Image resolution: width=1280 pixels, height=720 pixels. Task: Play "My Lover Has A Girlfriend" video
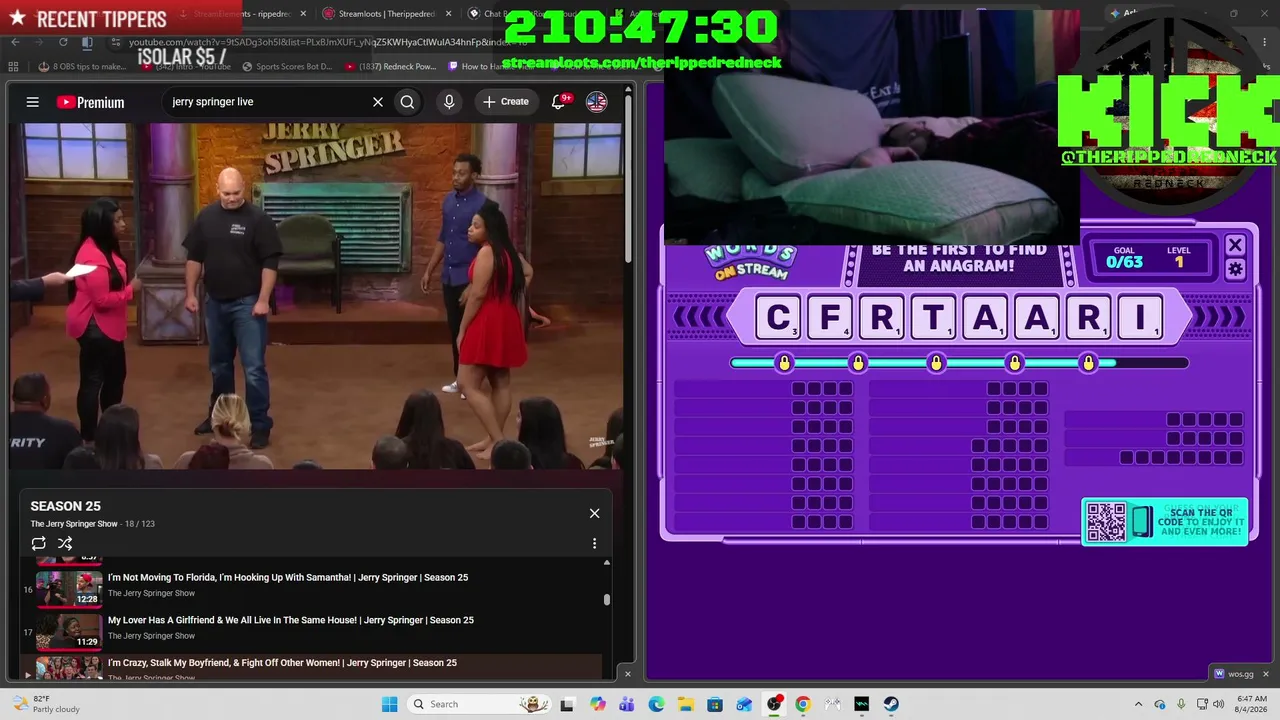[291, 620]
